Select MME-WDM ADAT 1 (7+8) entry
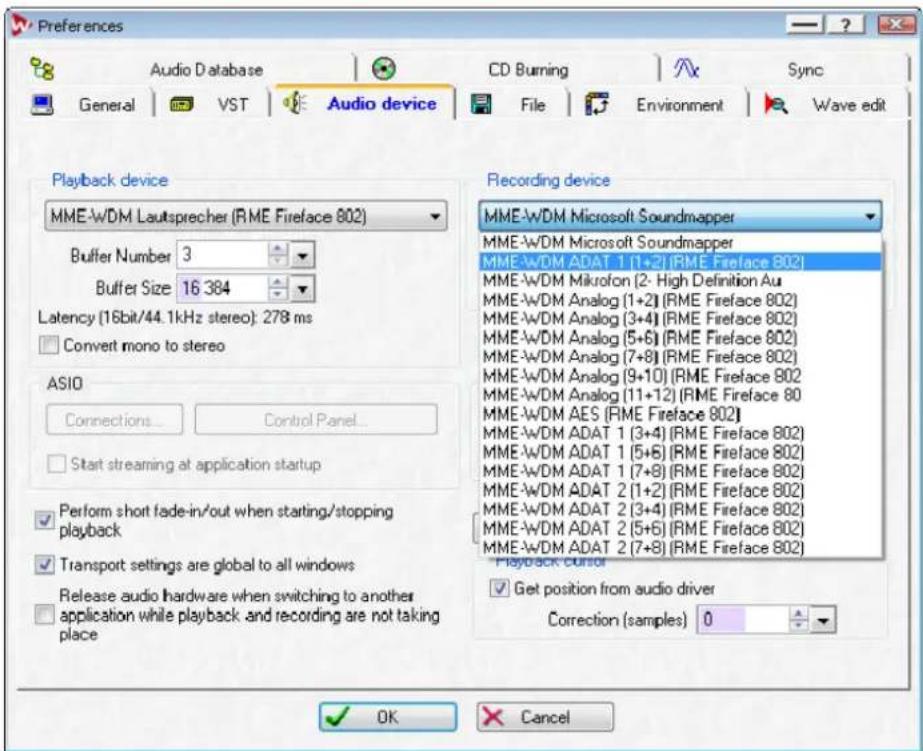 click(x=681, y=471)
